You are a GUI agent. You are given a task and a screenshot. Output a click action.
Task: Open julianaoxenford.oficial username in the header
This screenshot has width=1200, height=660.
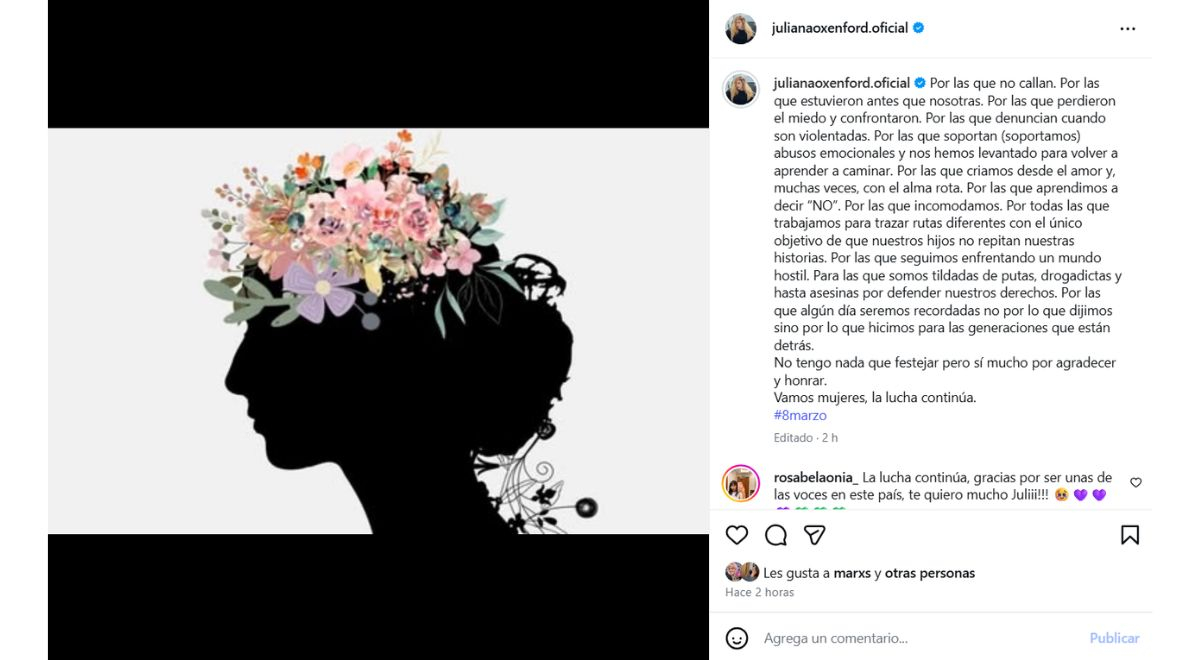[x=840, y=28]
